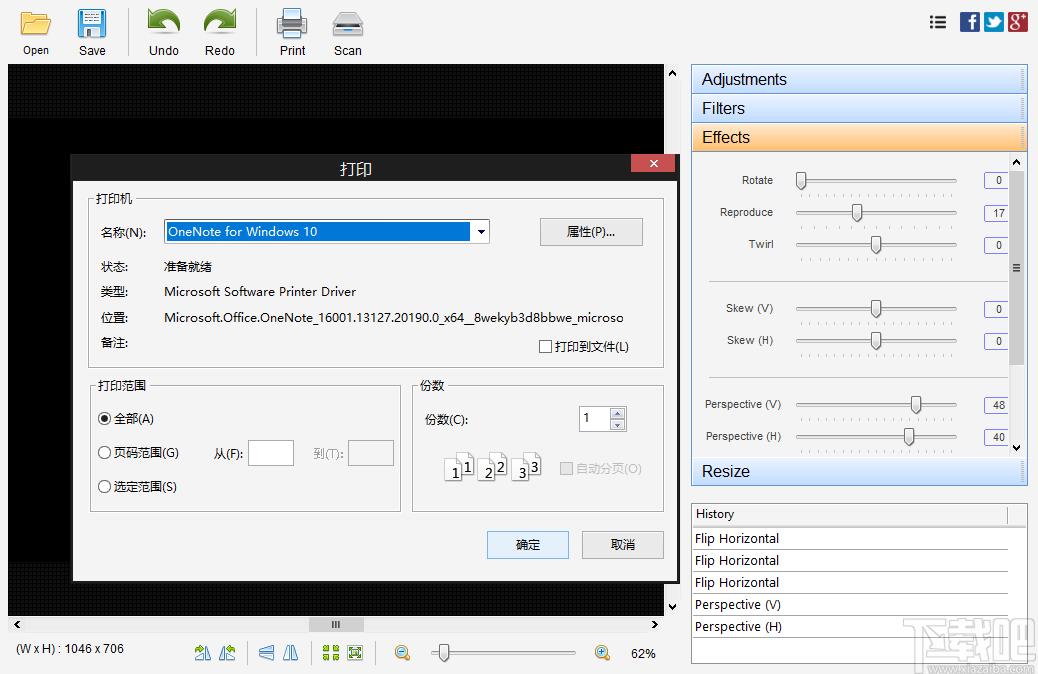Enable print to file checkbox
Viewport: 1038px width, 674px height.
click(x=545, y=346)
